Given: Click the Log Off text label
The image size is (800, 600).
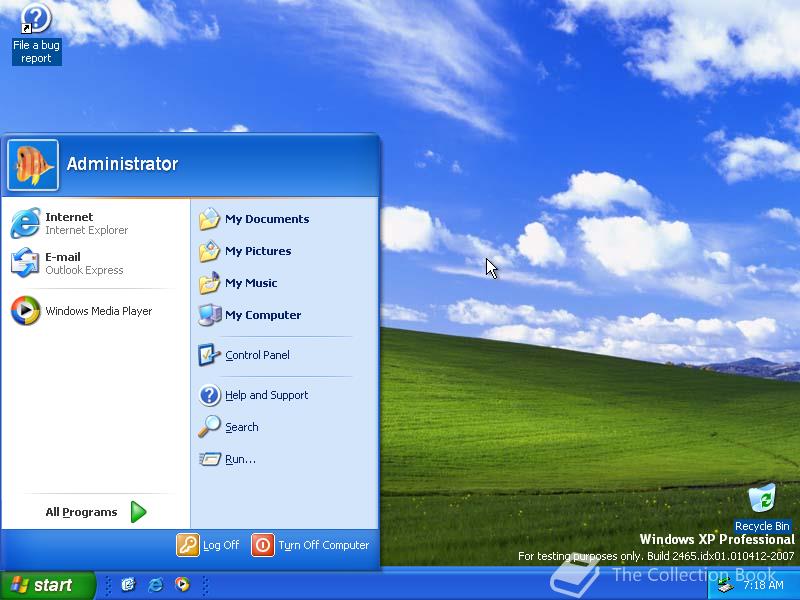Looking at the screenshot, I should 221,545.
